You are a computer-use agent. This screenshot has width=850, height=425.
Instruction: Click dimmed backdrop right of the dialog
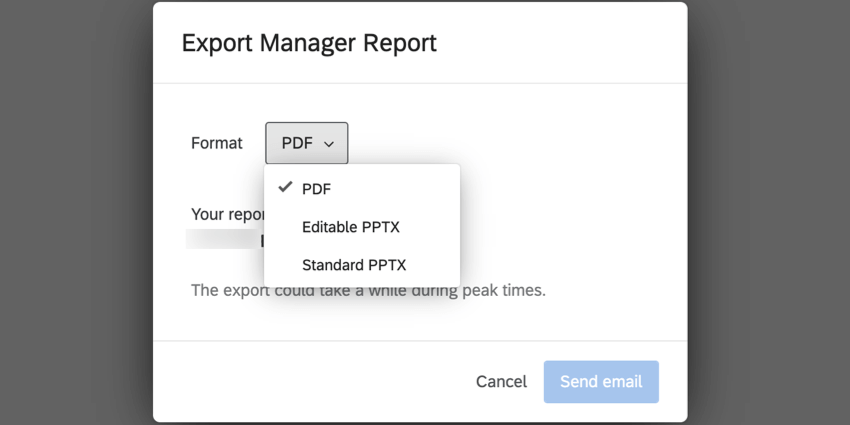(x=768, y=212)
